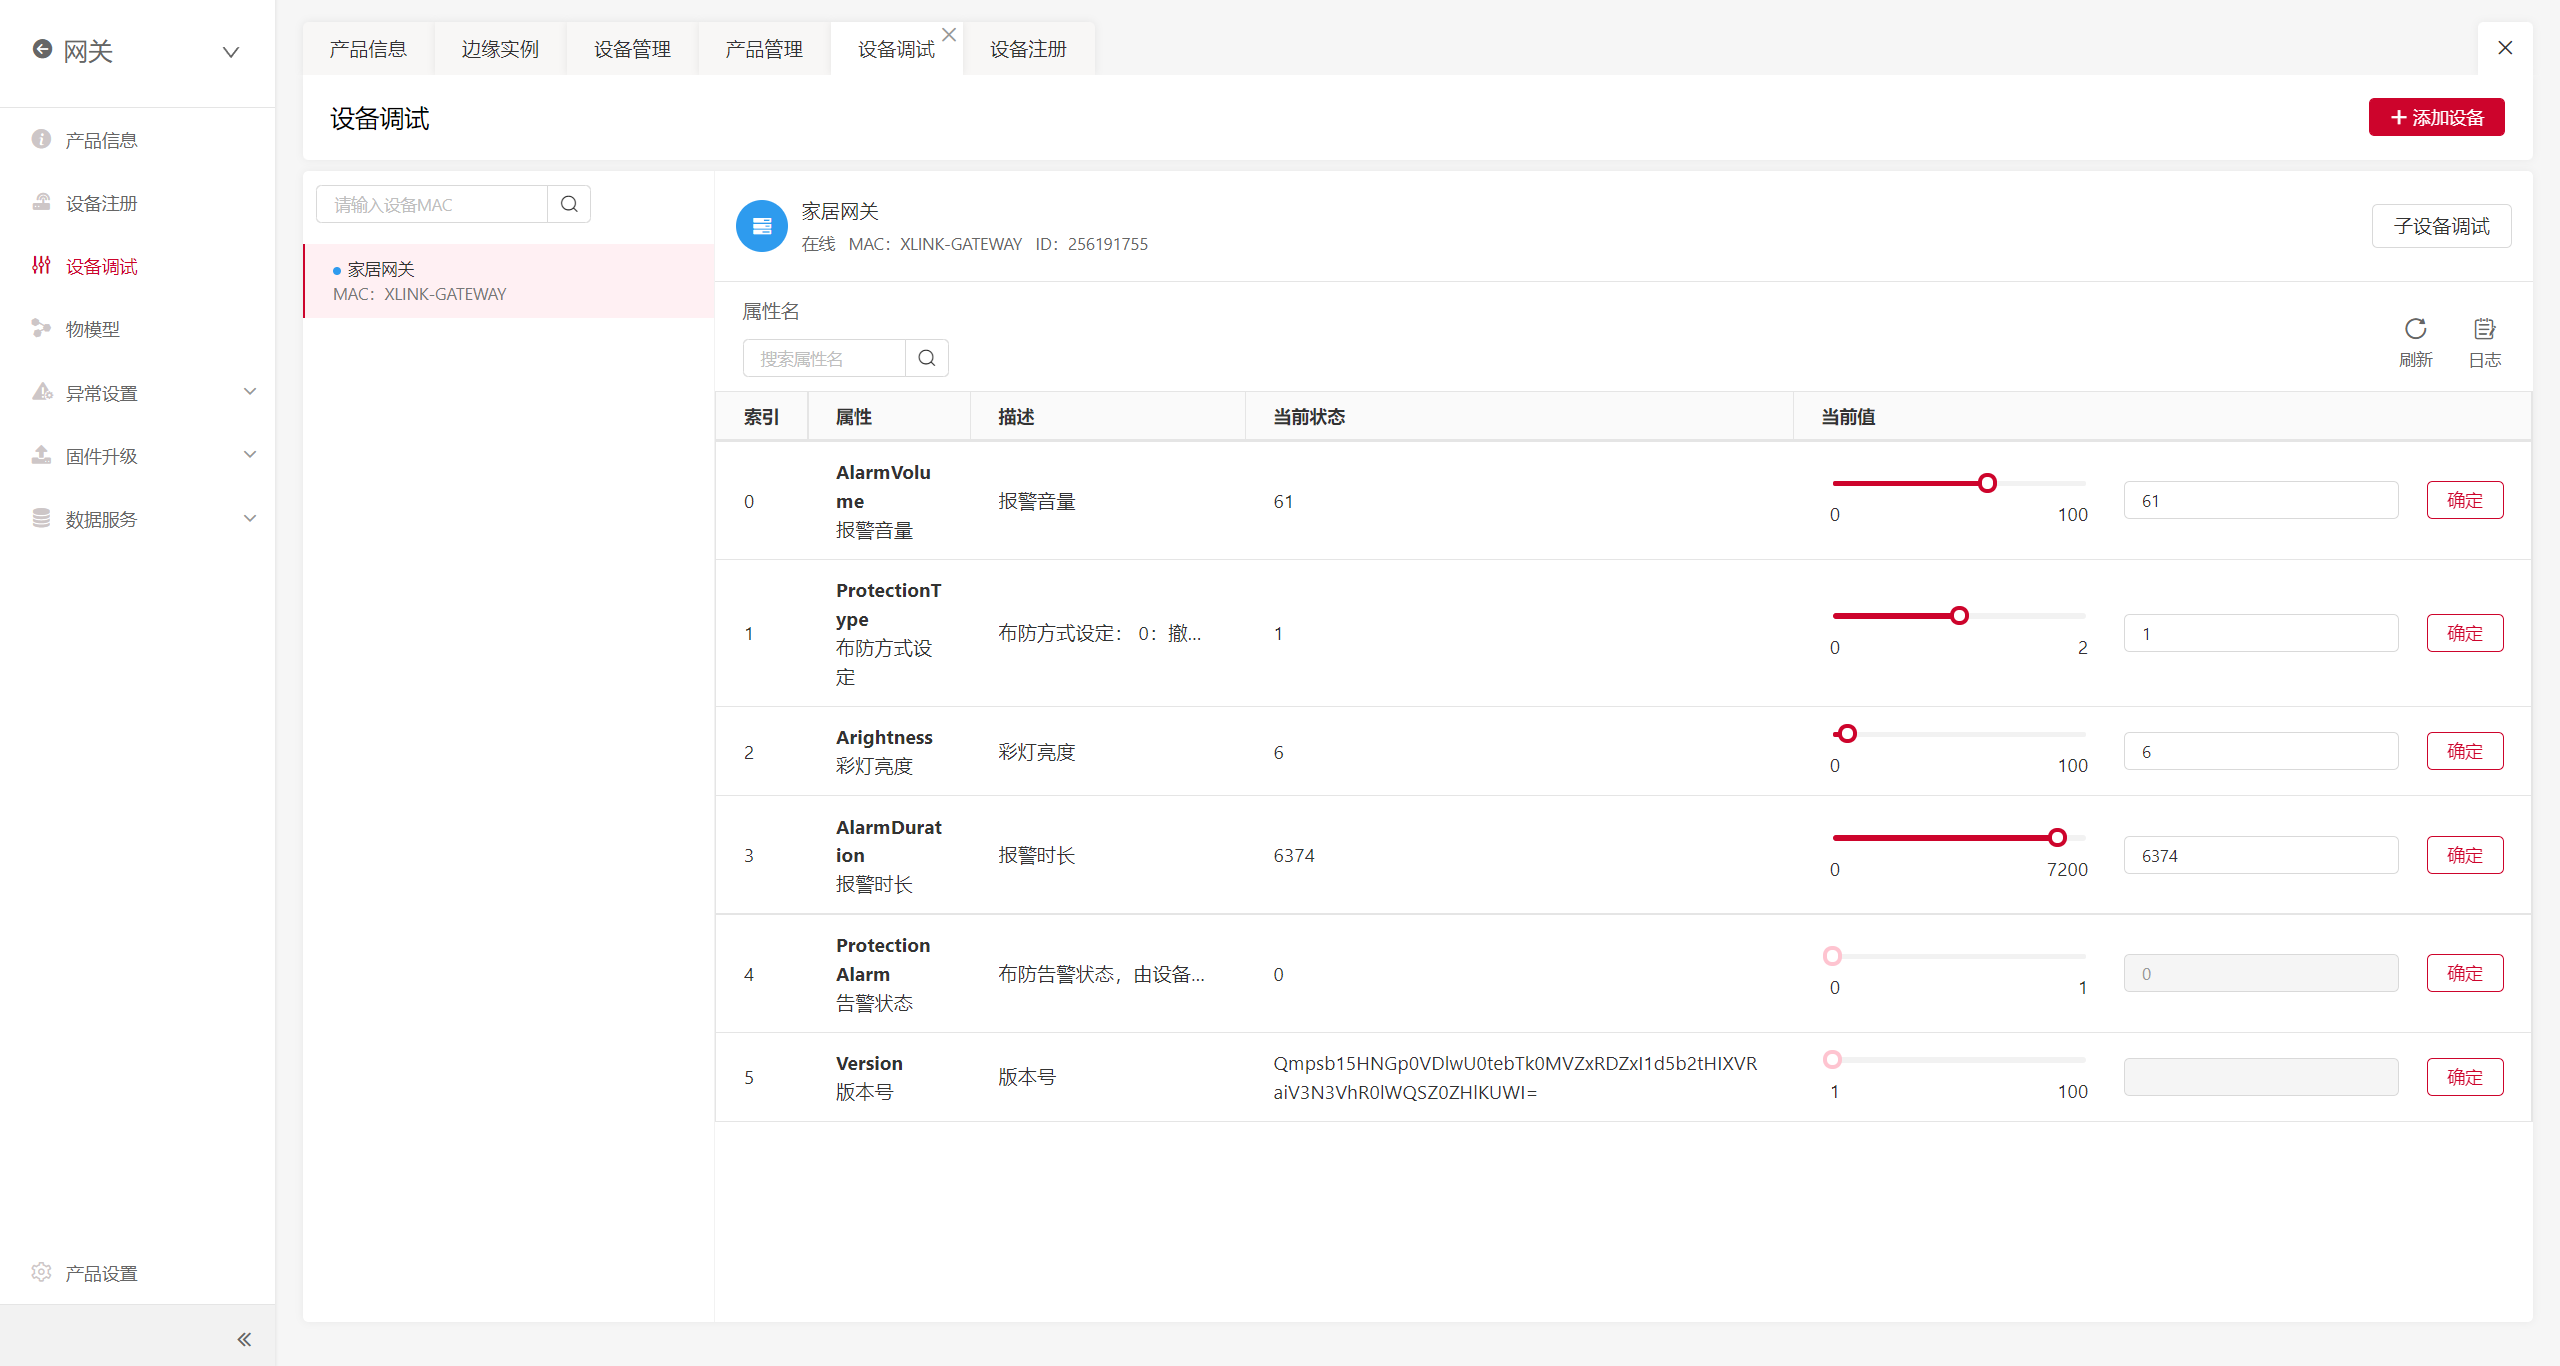Expand the 异常设置 sidebar submenu
Viewport: 2560px width, 1366px height.
coord(250,392)
